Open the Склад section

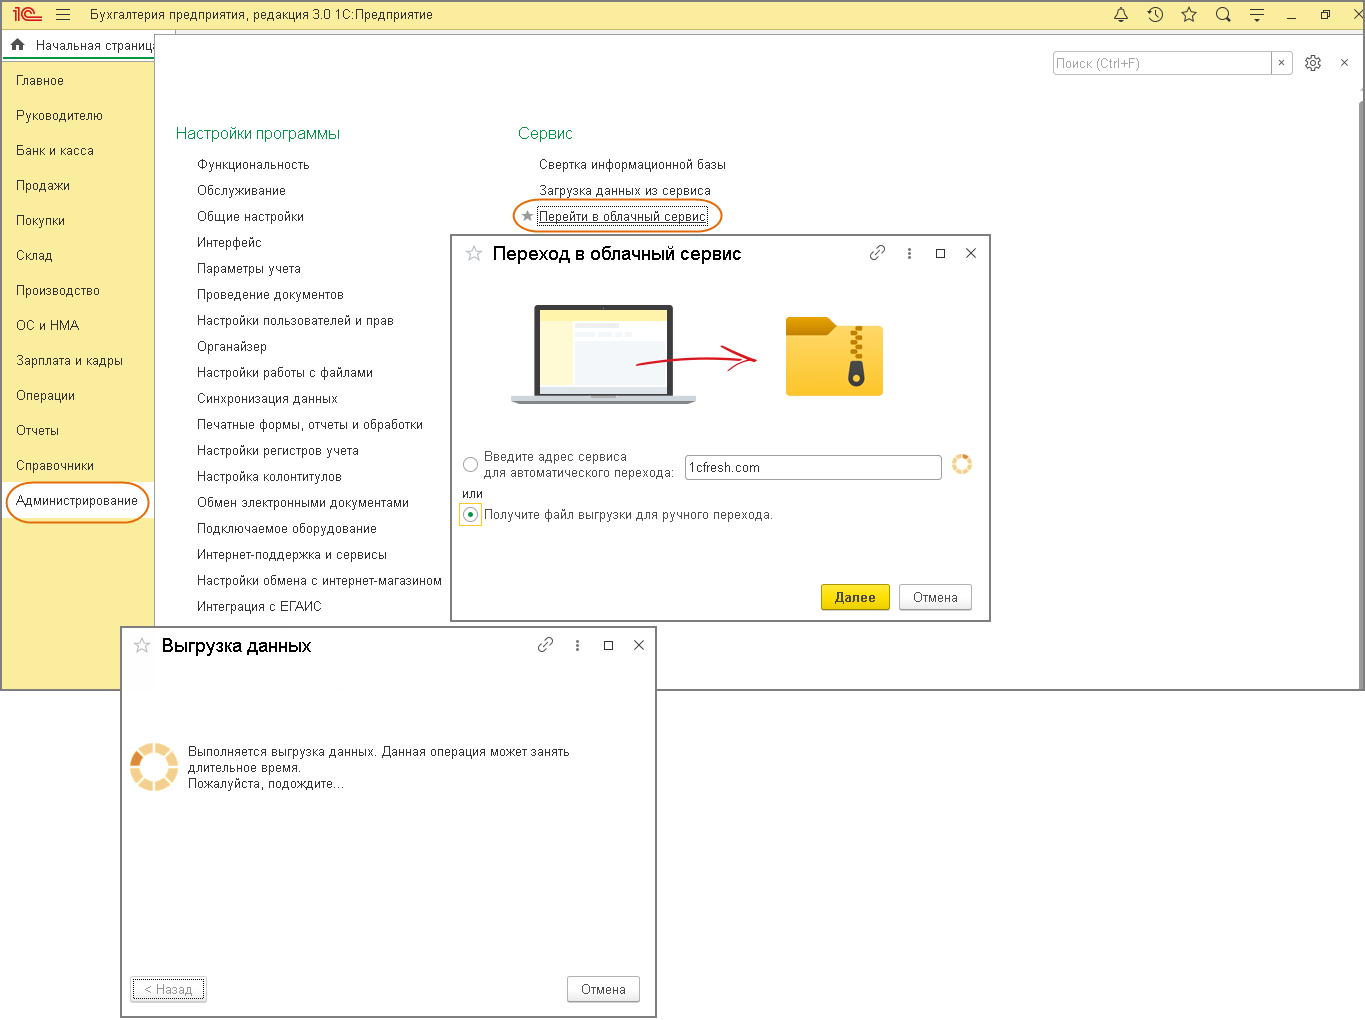coord(34,255)
